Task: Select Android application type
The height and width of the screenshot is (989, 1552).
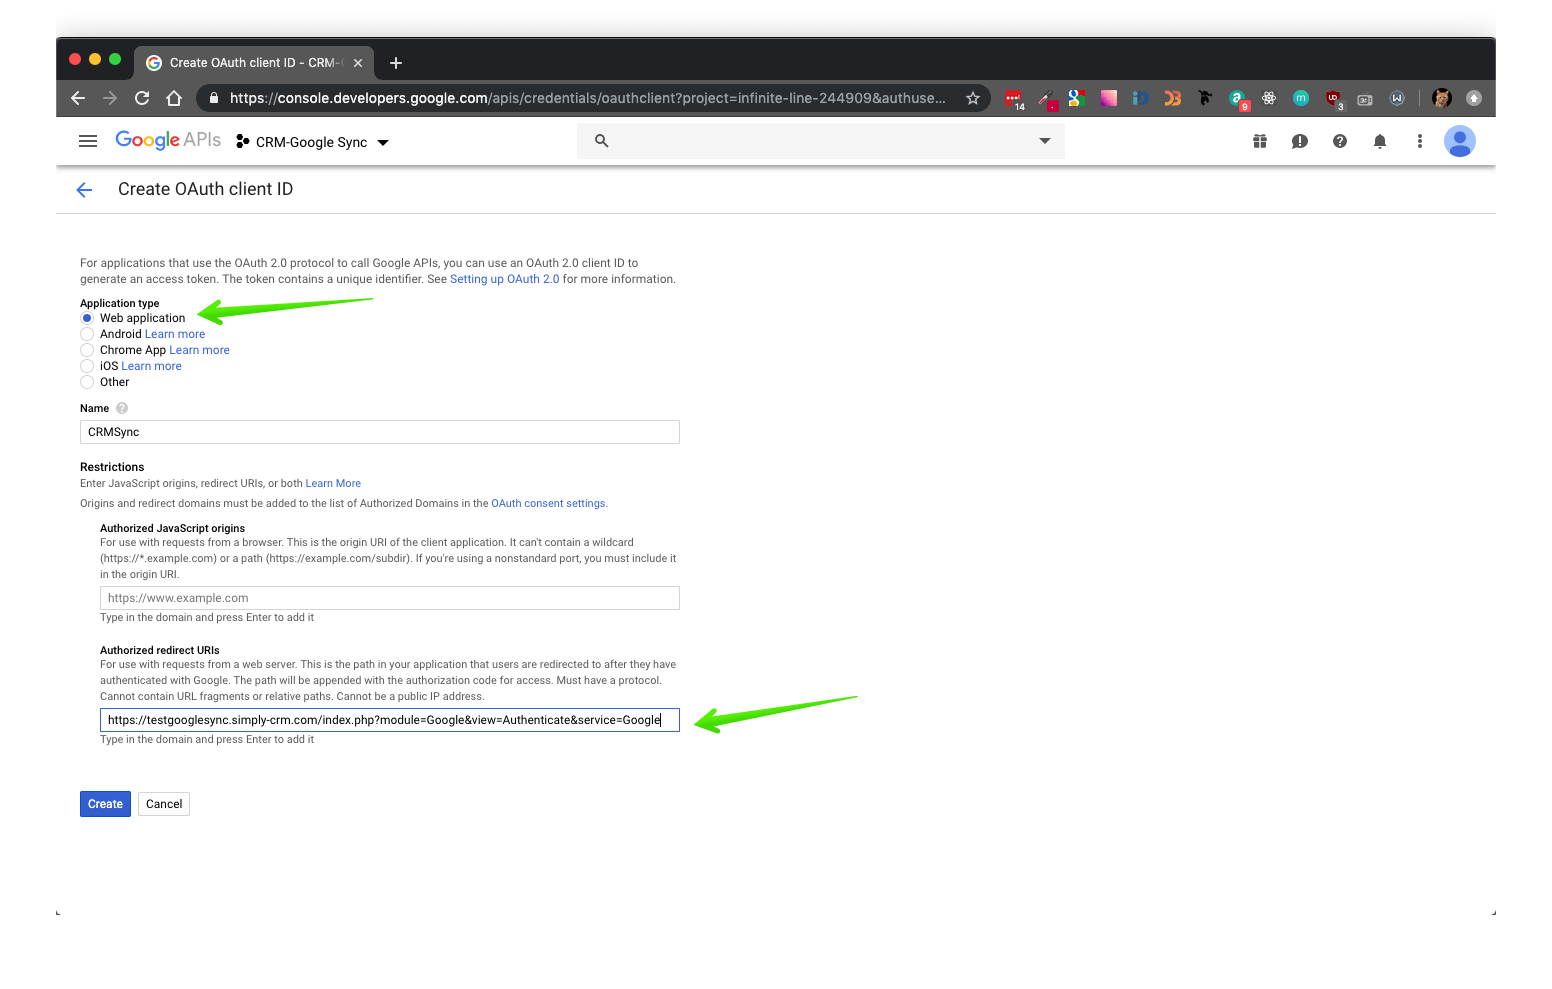Action: pyautogui.click(x=87, y=334)
